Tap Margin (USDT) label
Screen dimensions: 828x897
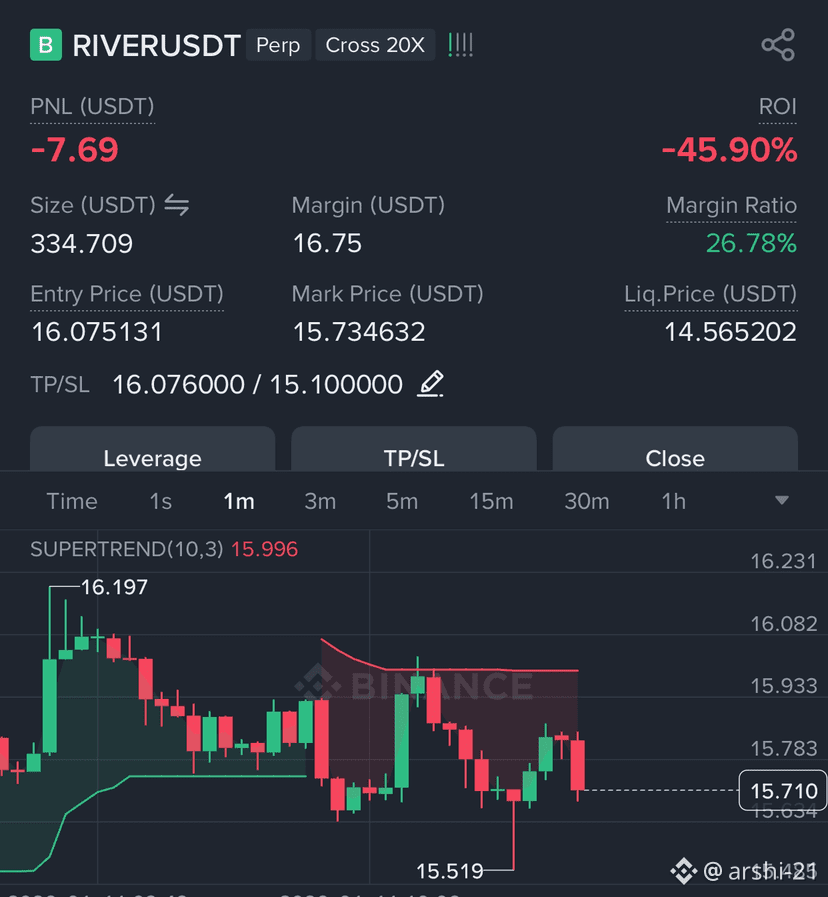coord(368,205)
